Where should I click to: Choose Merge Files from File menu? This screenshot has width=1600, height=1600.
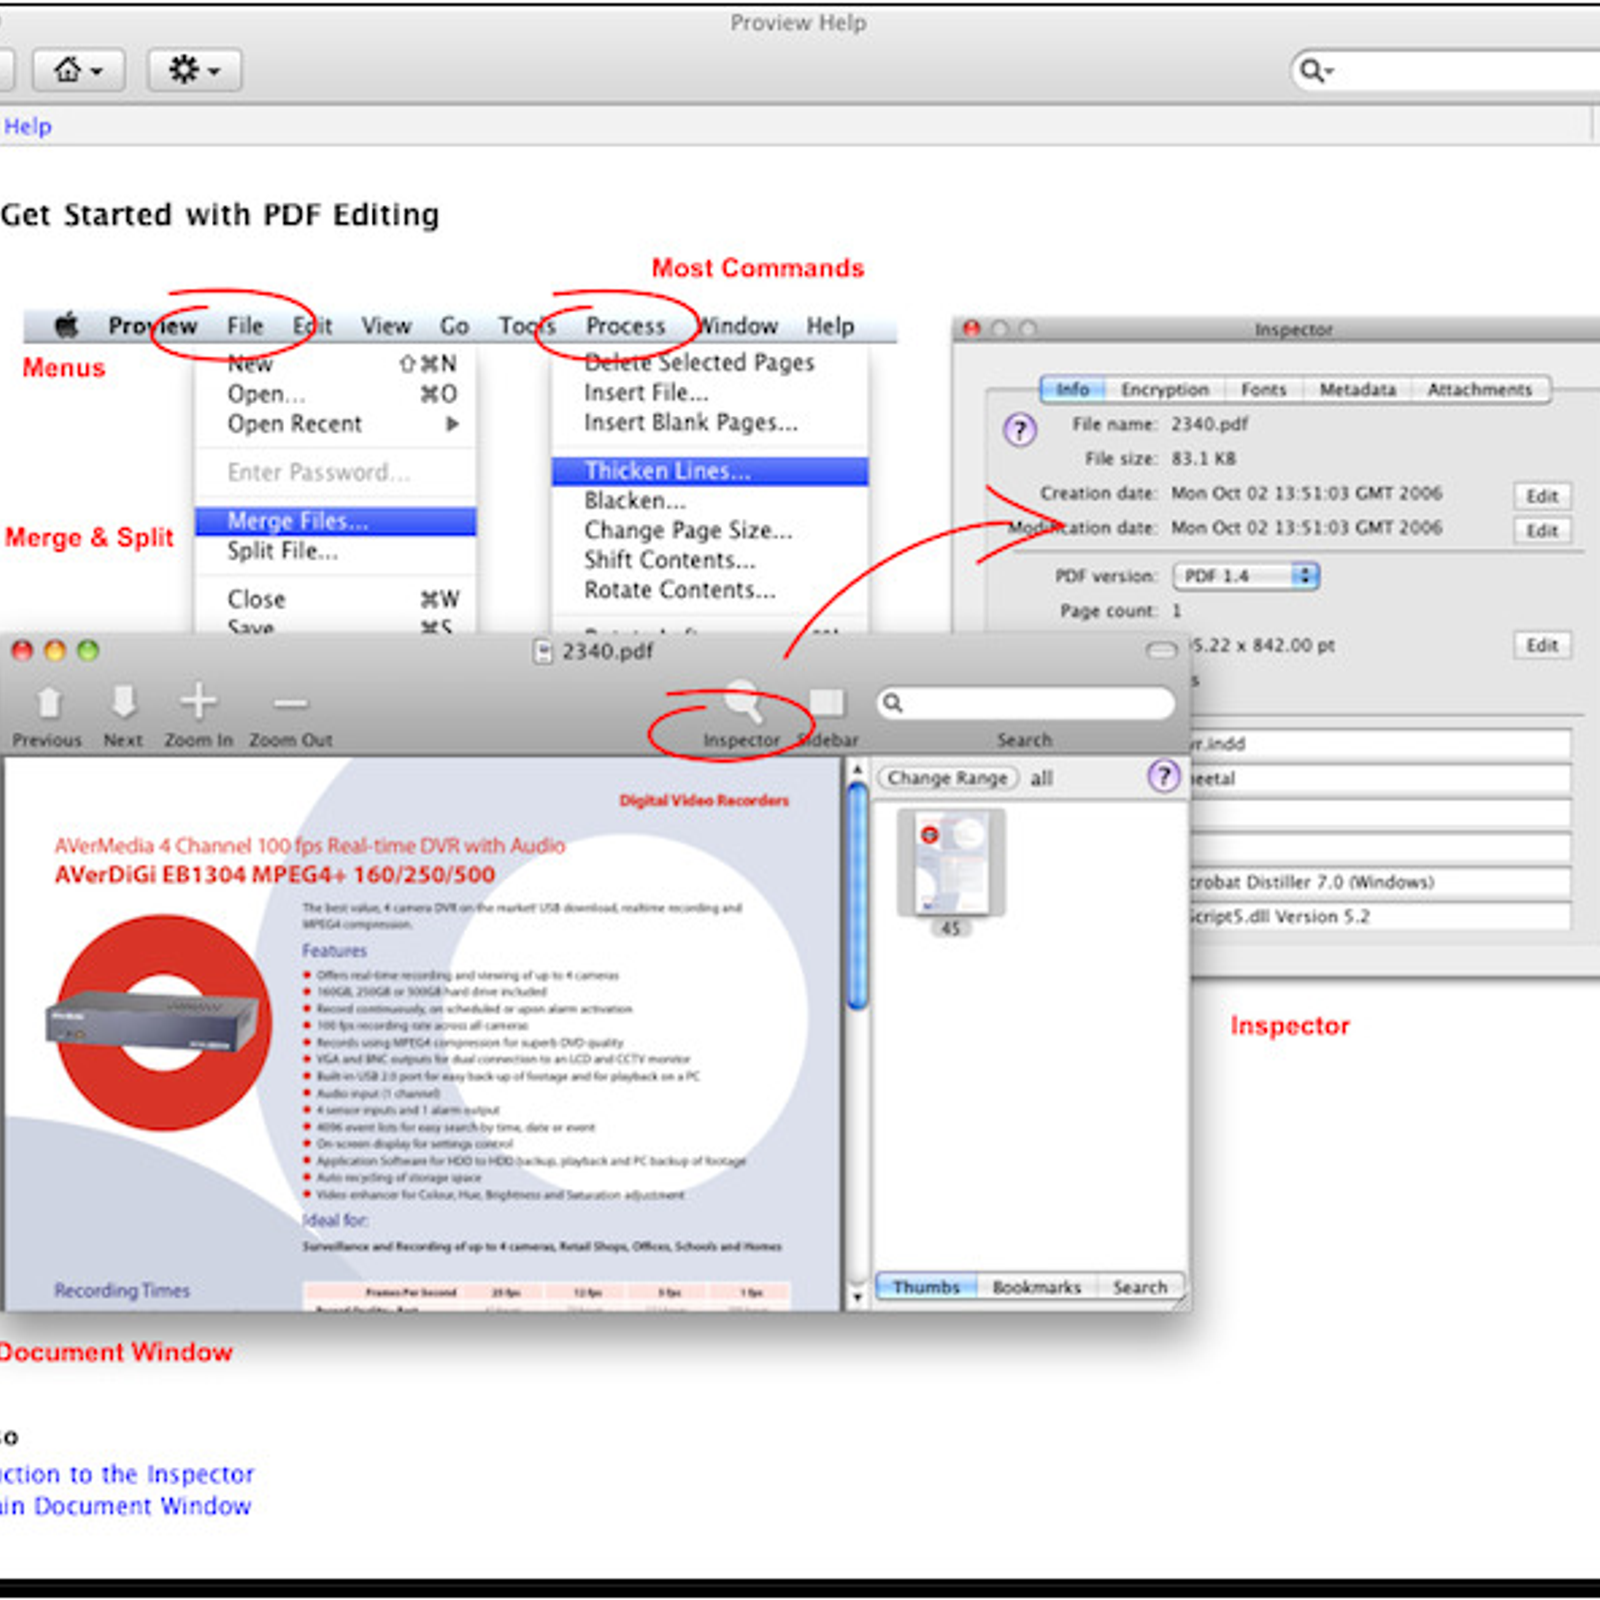(x=335, y=521)
